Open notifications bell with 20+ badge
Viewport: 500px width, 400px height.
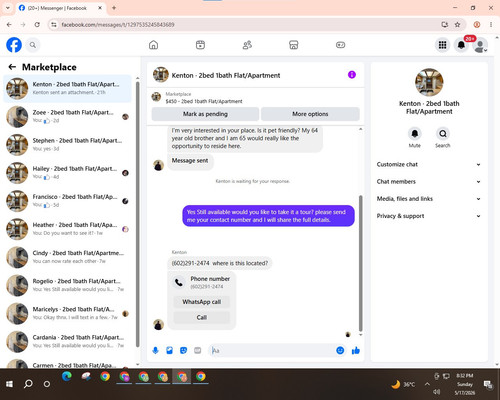pos(461,45)
